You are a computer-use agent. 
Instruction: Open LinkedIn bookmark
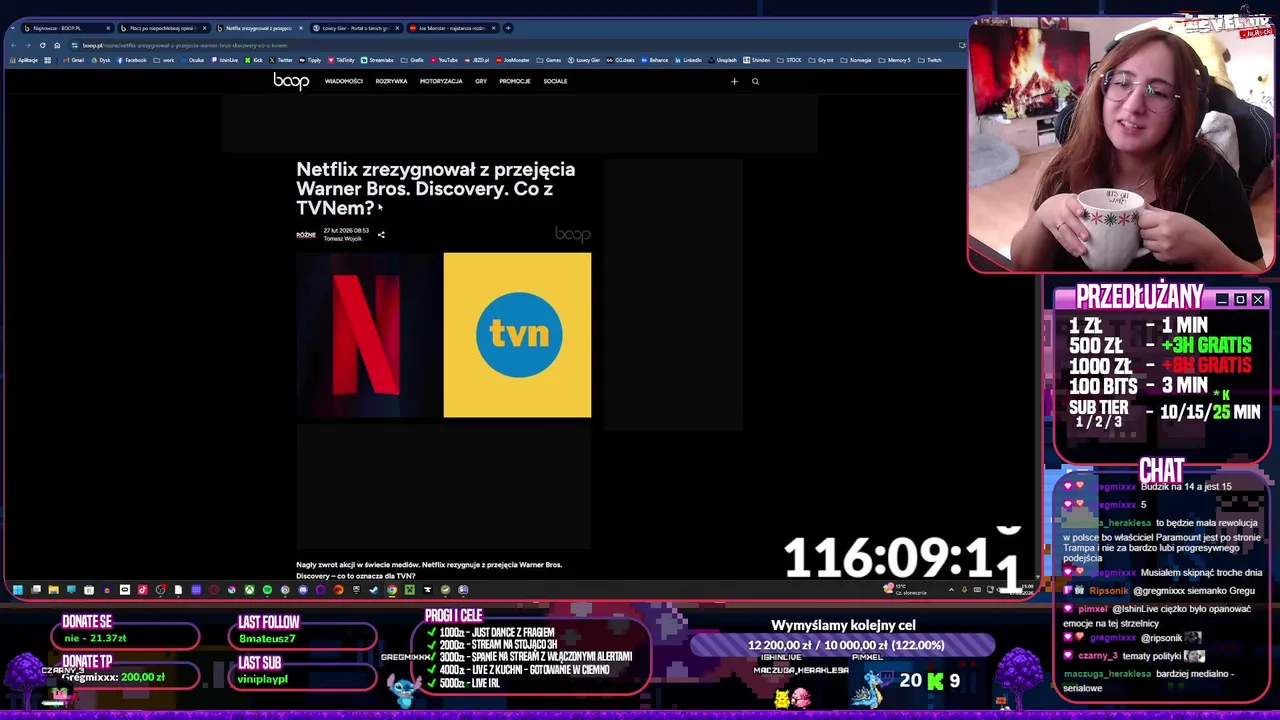click(x=687, y=60)
